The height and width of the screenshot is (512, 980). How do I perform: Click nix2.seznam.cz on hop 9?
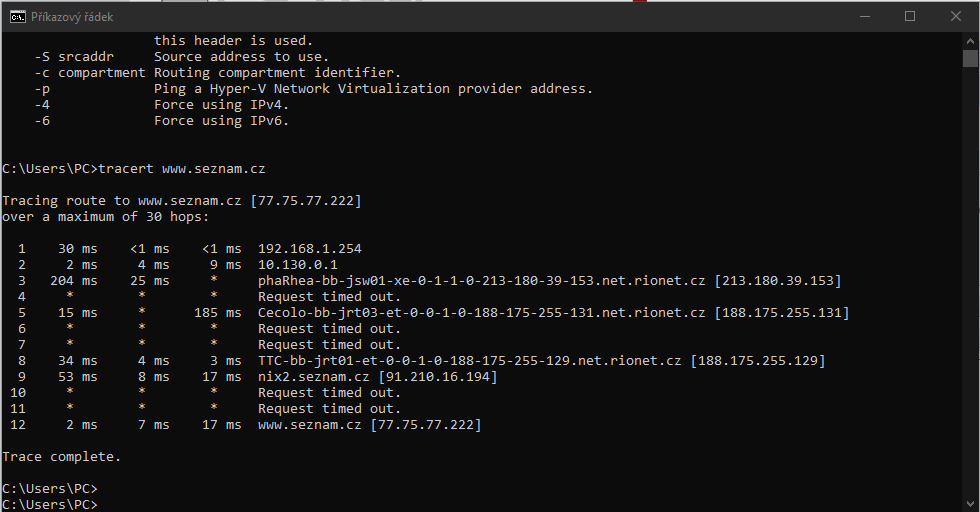click(x=314, y=376)
